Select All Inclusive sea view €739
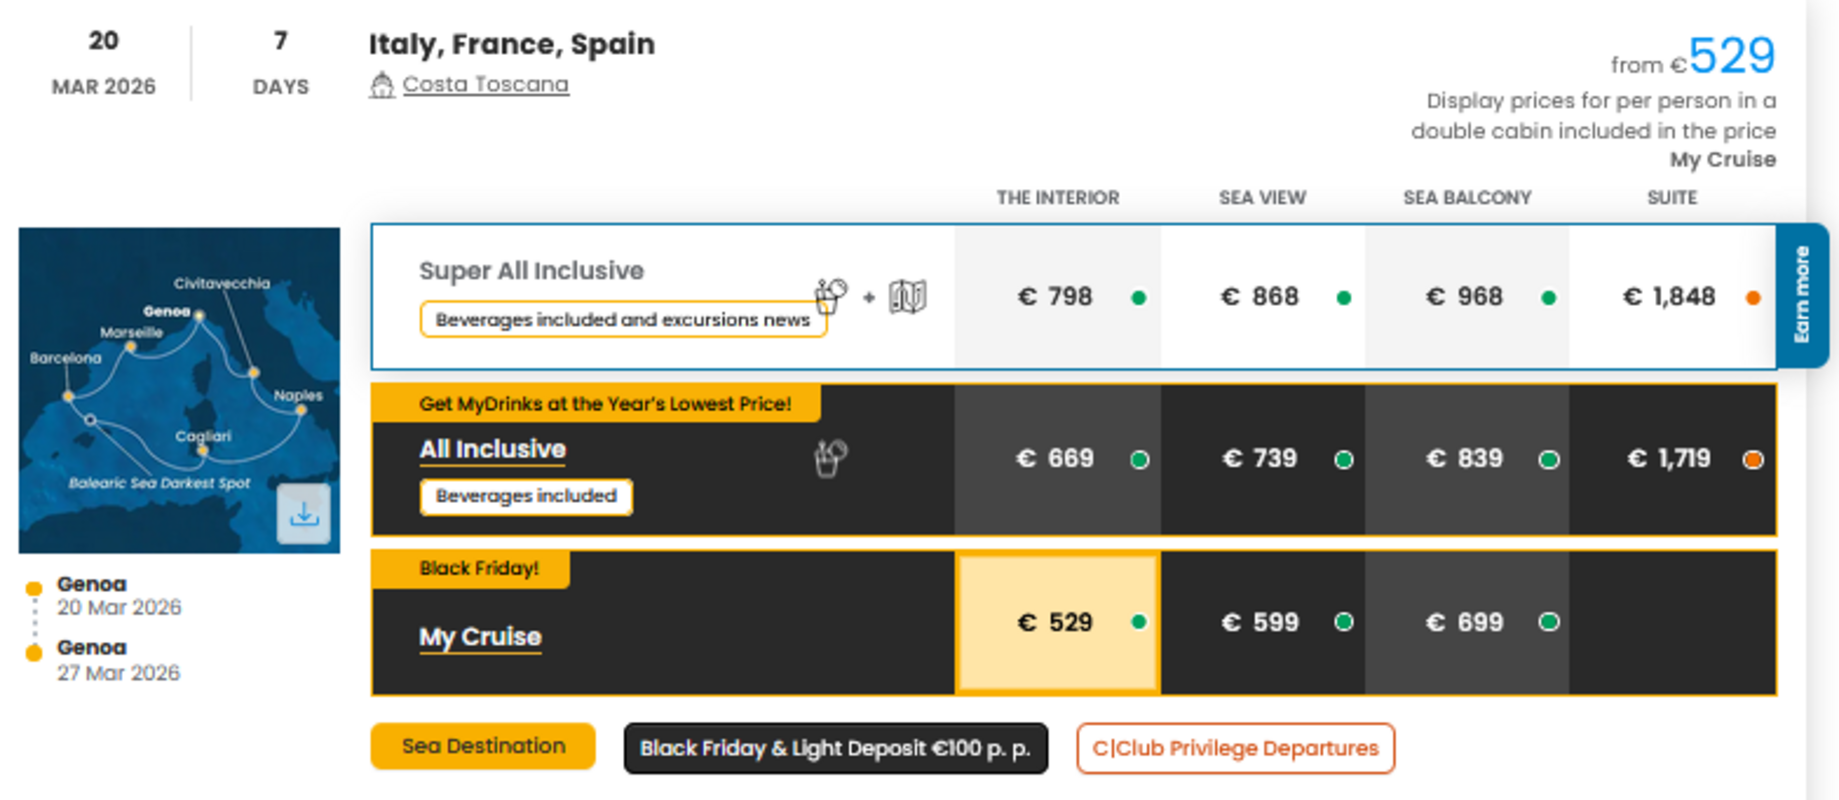This screenshot has height=800, width=1839. click(x=1261, y=459)
